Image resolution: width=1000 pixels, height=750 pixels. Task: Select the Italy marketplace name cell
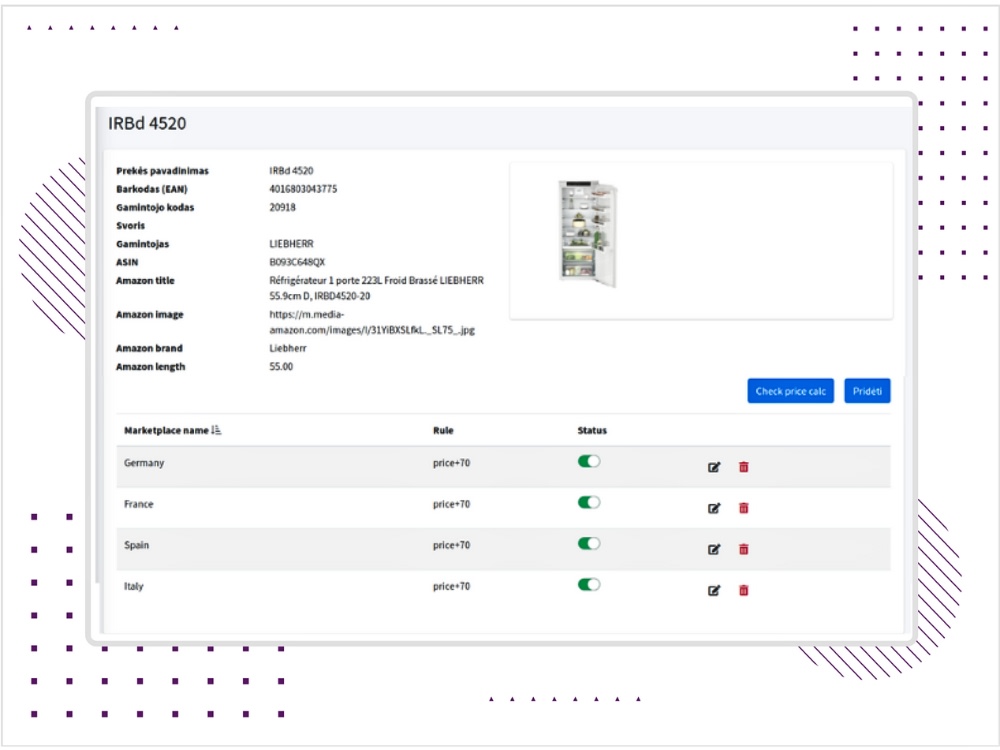tap(134, 586)
